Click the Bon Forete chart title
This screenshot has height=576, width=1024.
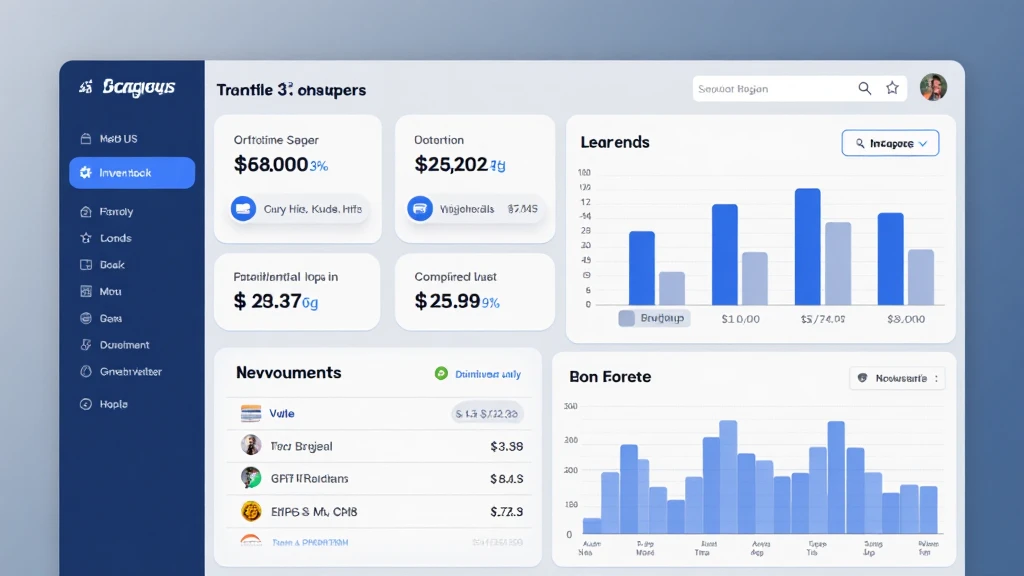coord(610,377)
